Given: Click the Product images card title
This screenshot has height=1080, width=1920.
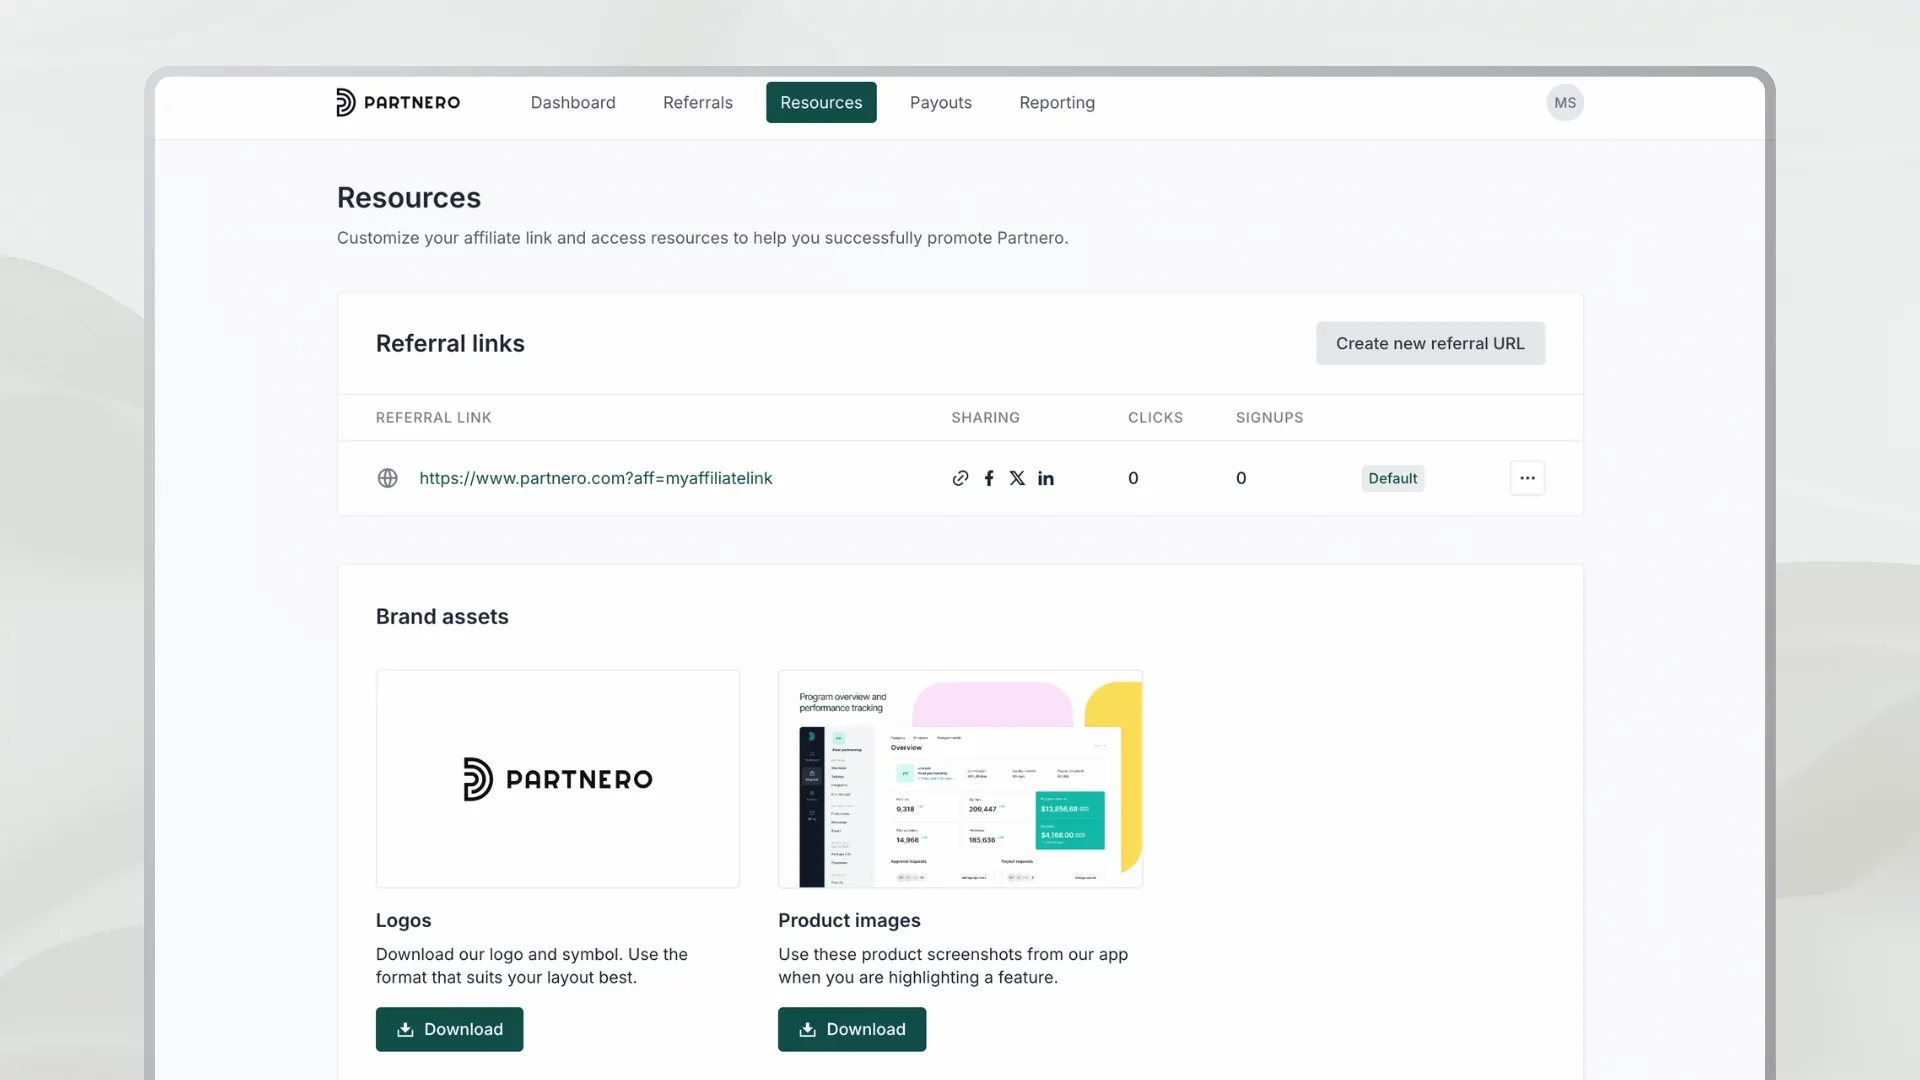Looking at the screenshot, I should tap(849, 920).
